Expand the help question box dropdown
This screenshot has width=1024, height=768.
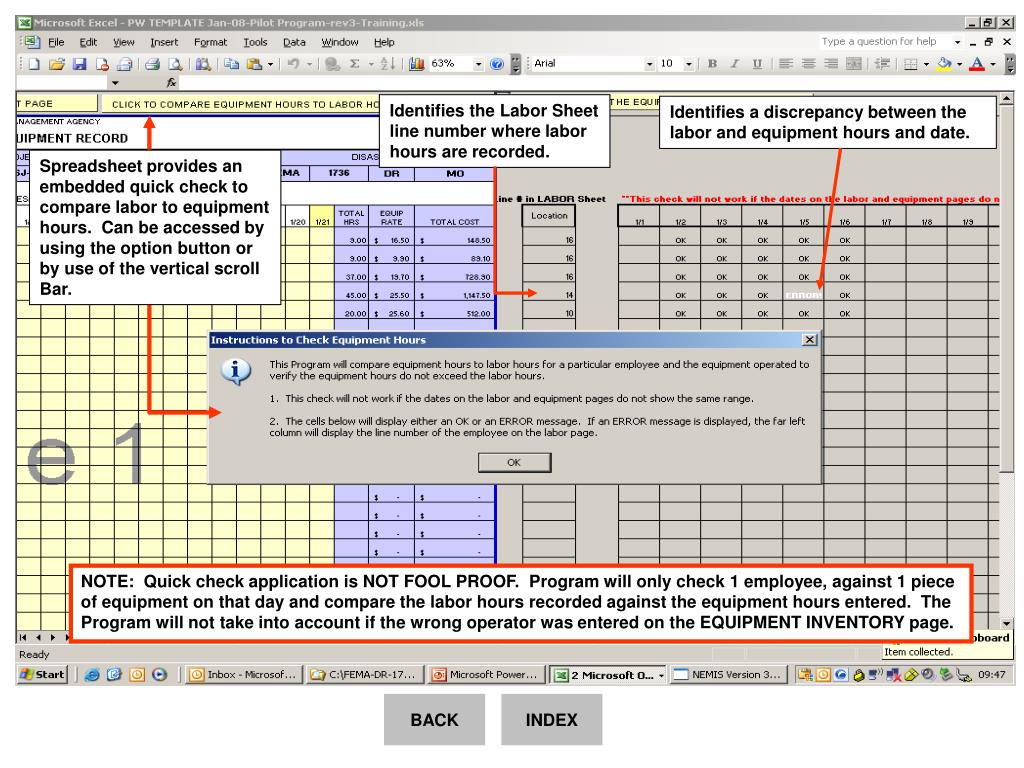click(957, 42)
